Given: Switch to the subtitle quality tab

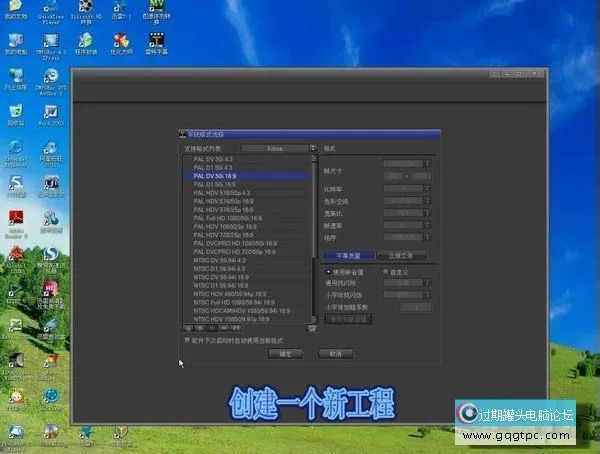Looking at the screenshot, I should (x=349, y=255).
